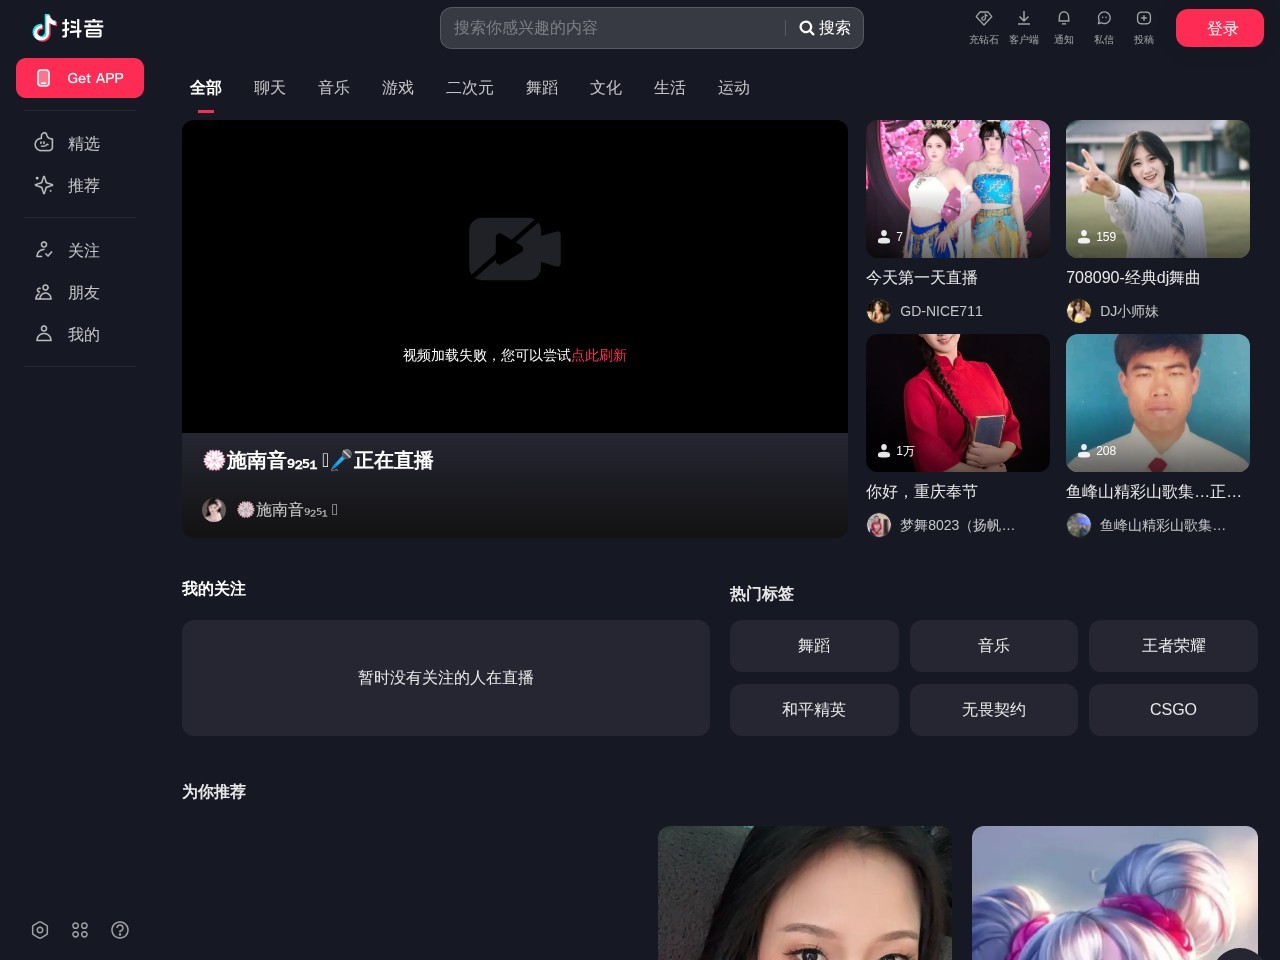Viewport: 1280px width, 960px height.
Task: Click the 投稿 upload icon
Action: point(1143,28)
